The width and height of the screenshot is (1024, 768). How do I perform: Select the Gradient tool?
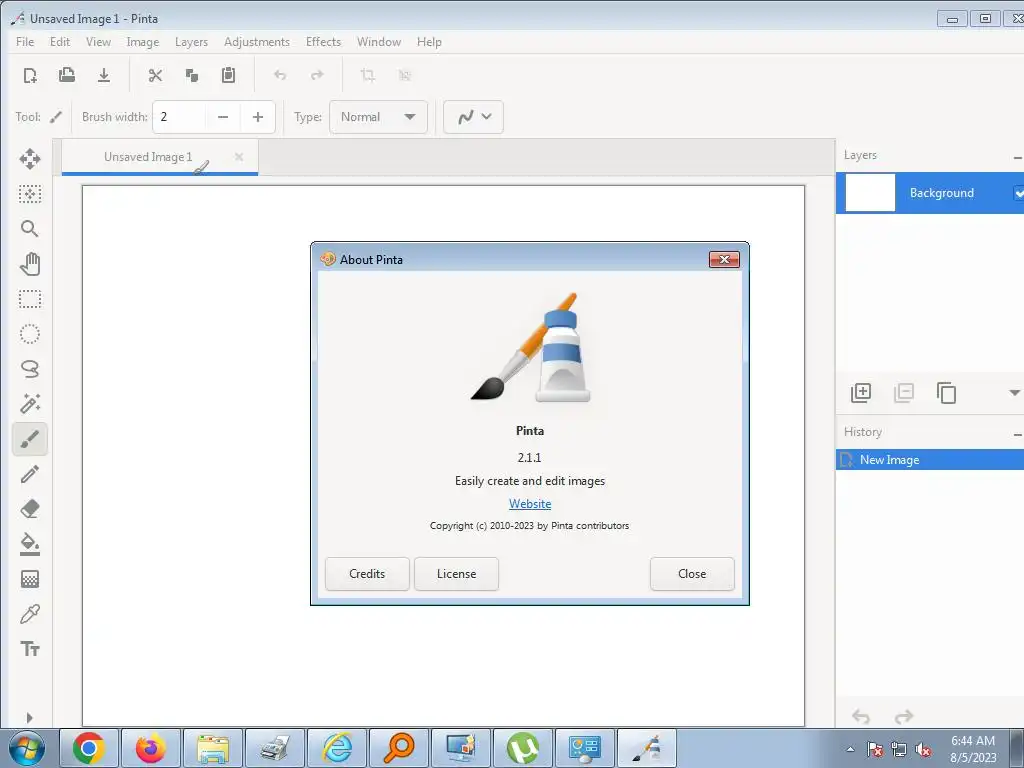[30, 579]
